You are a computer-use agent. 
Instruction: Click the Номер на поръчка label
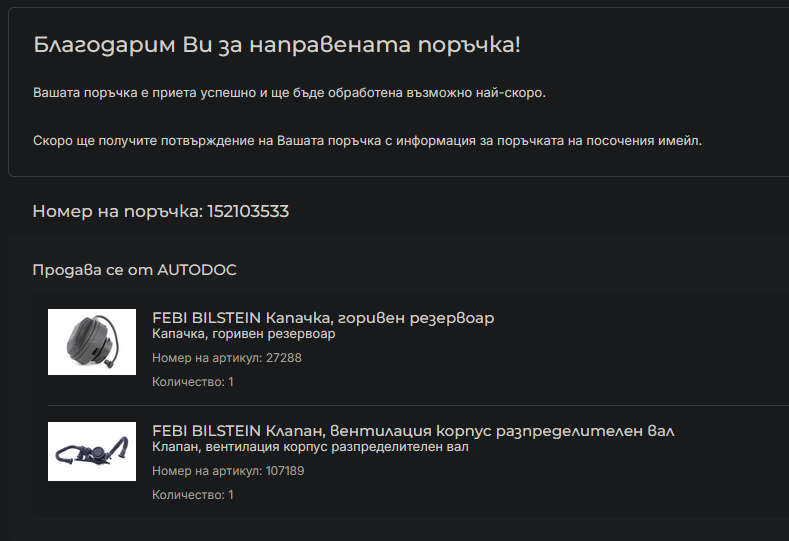117,211
